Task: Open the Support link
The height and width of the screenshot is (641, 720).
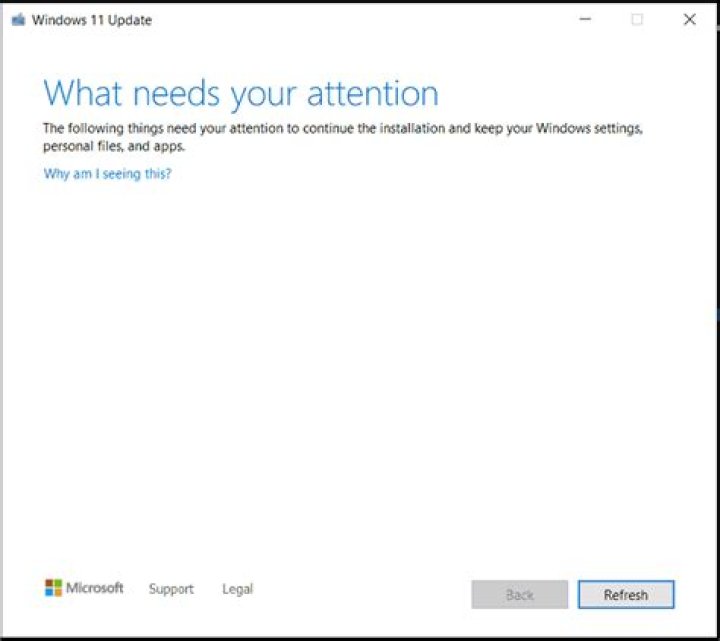Action: coord(171,589)
